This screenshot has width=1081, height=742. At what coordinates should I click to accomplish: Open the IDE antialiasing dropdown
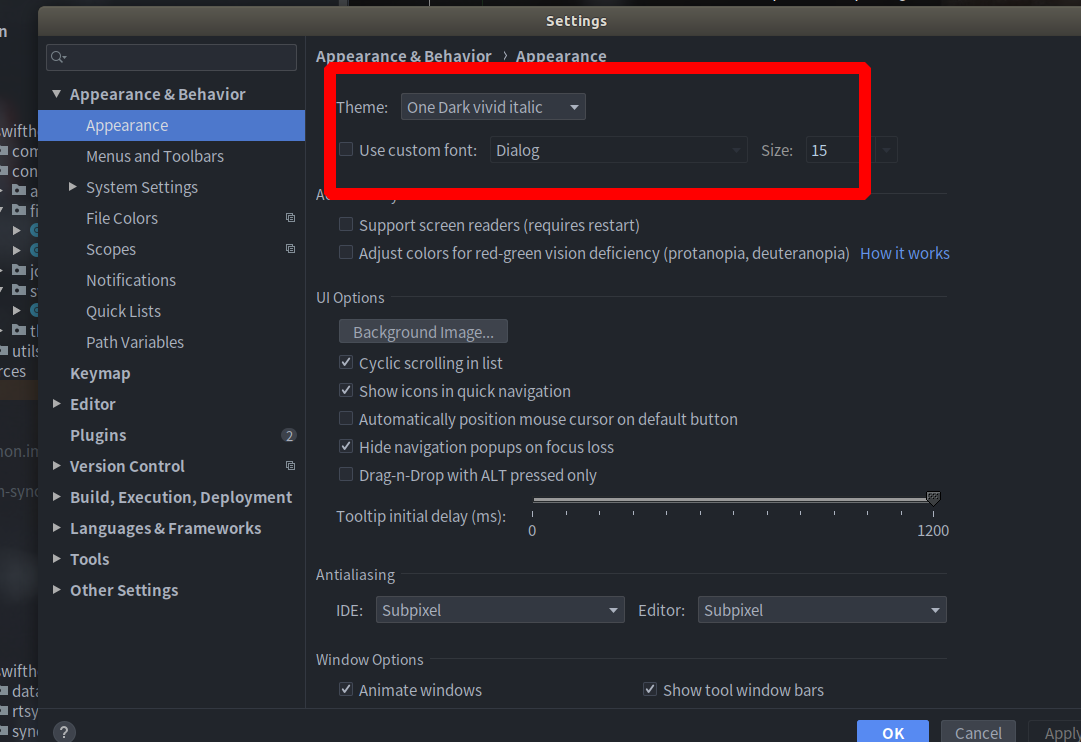pyautogui.click(x=500, y=609)
